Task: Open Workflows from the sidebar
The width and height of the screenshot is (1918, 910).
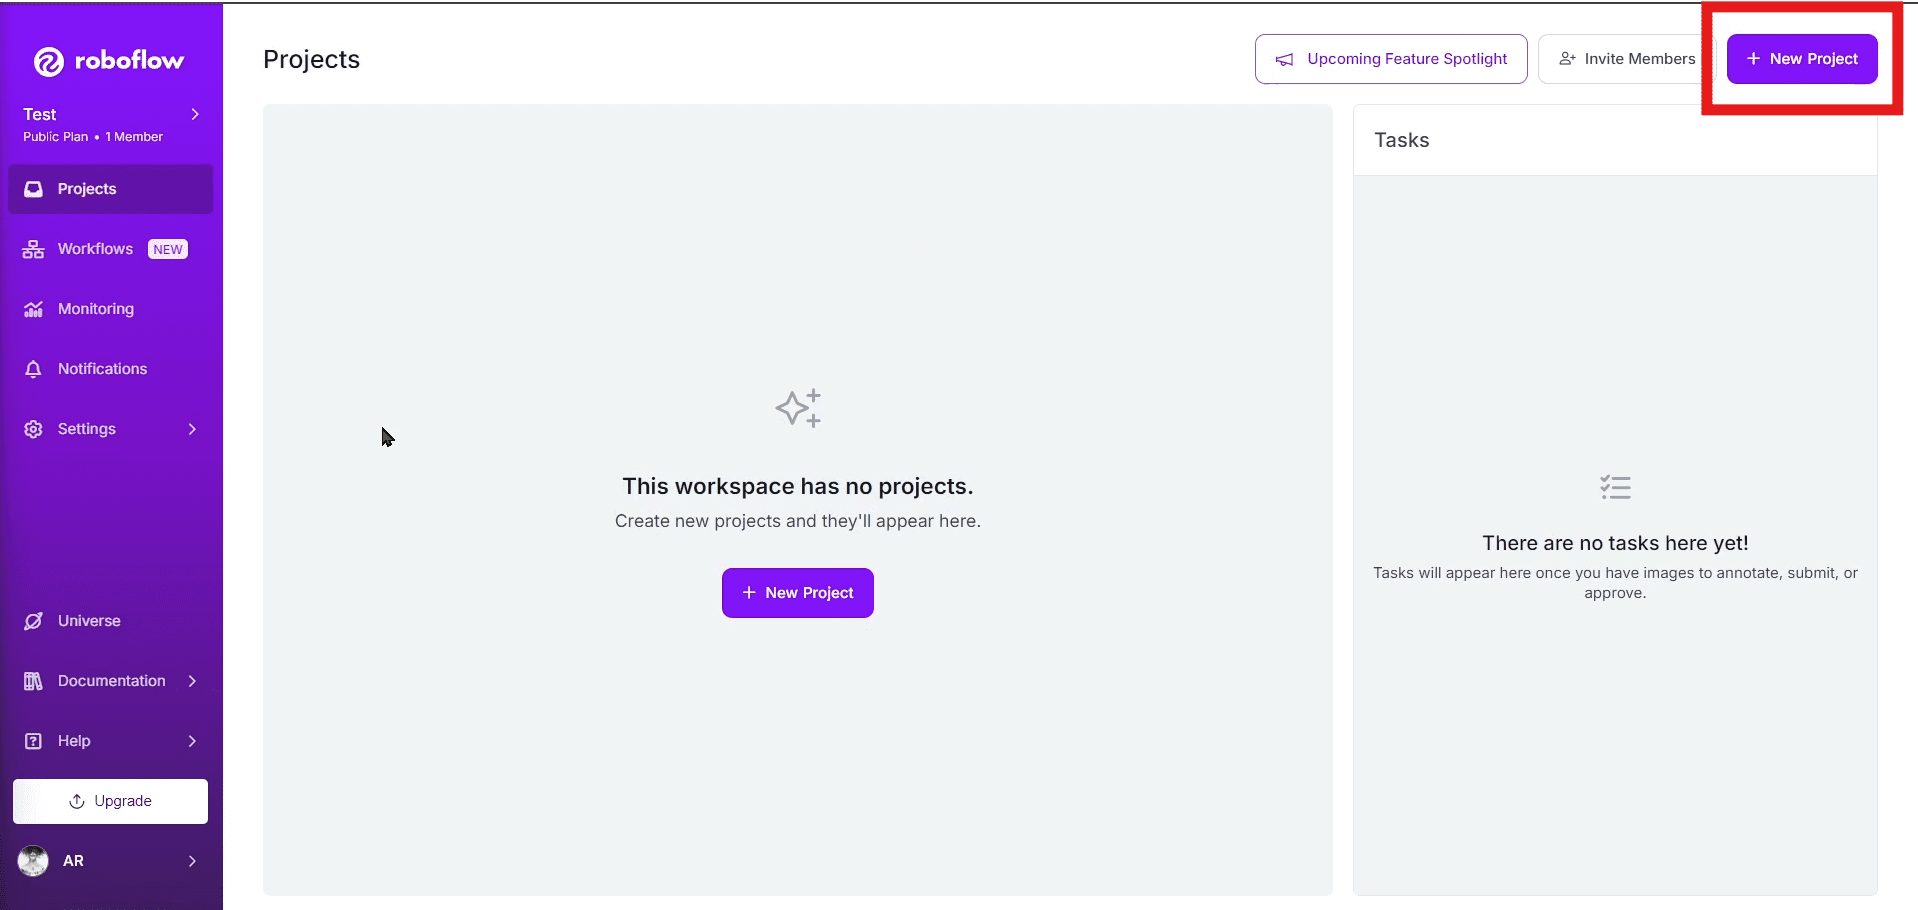Action: coord(95,249)
